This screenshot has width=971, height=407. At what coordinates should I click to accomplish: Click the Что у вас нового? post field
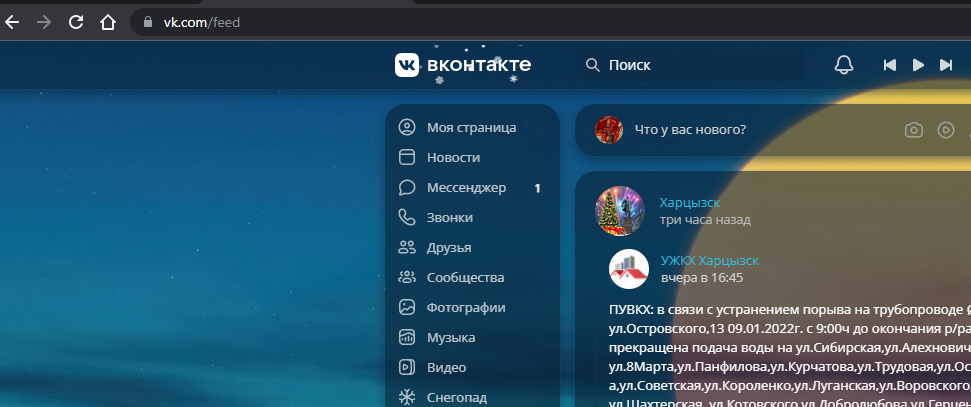[x=690, y=130]
